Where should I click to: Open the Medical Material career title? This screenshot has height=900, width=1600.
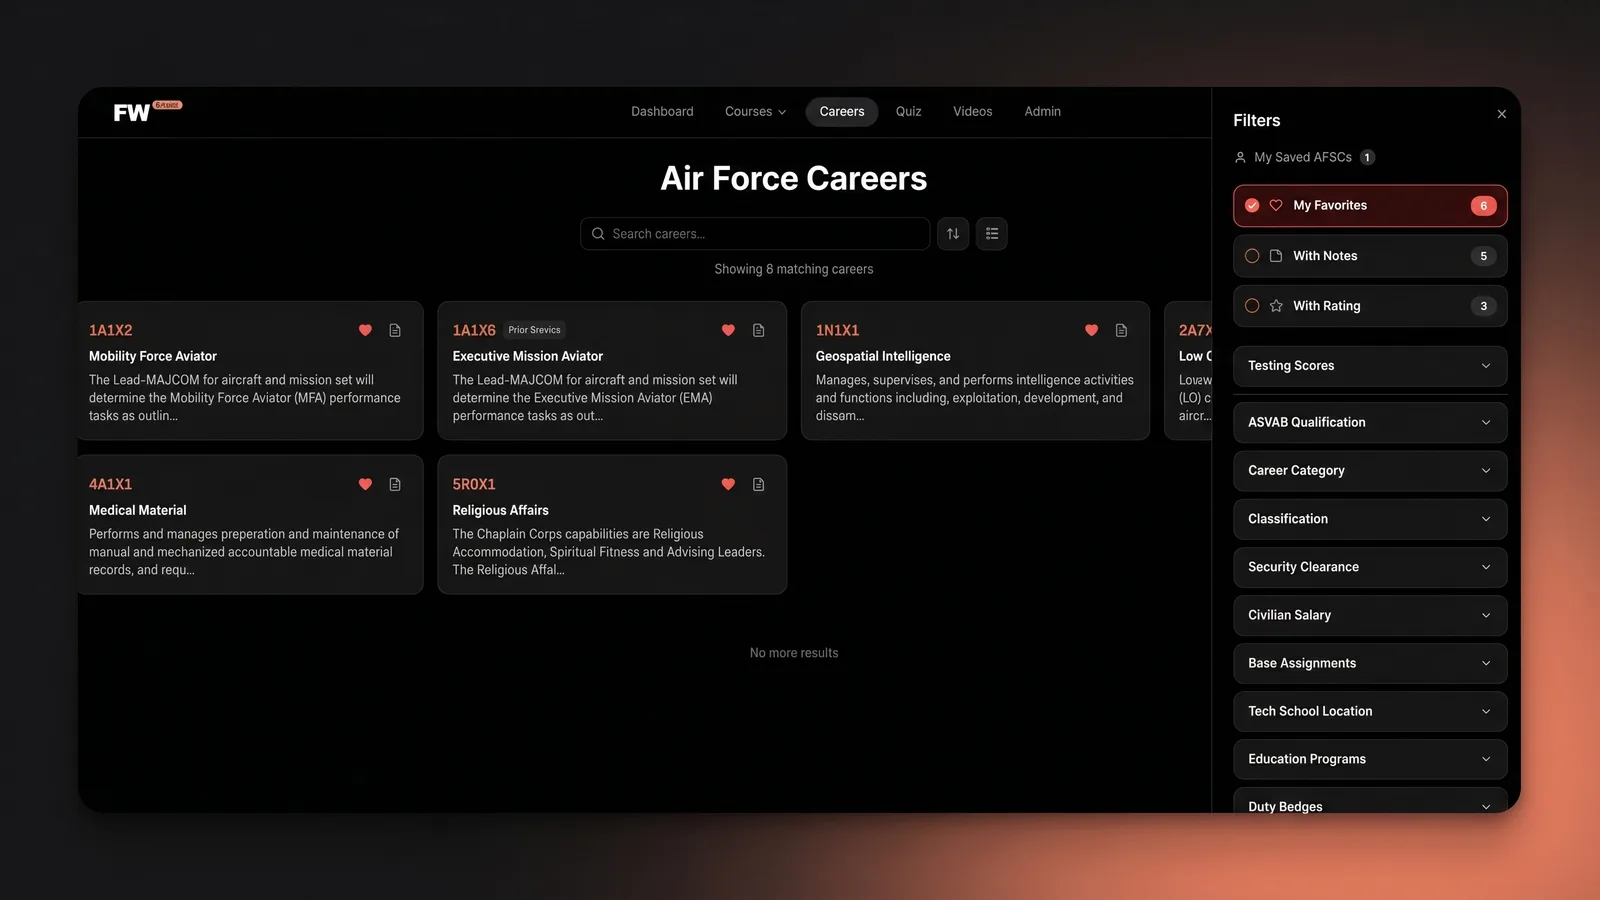point(137,510)
